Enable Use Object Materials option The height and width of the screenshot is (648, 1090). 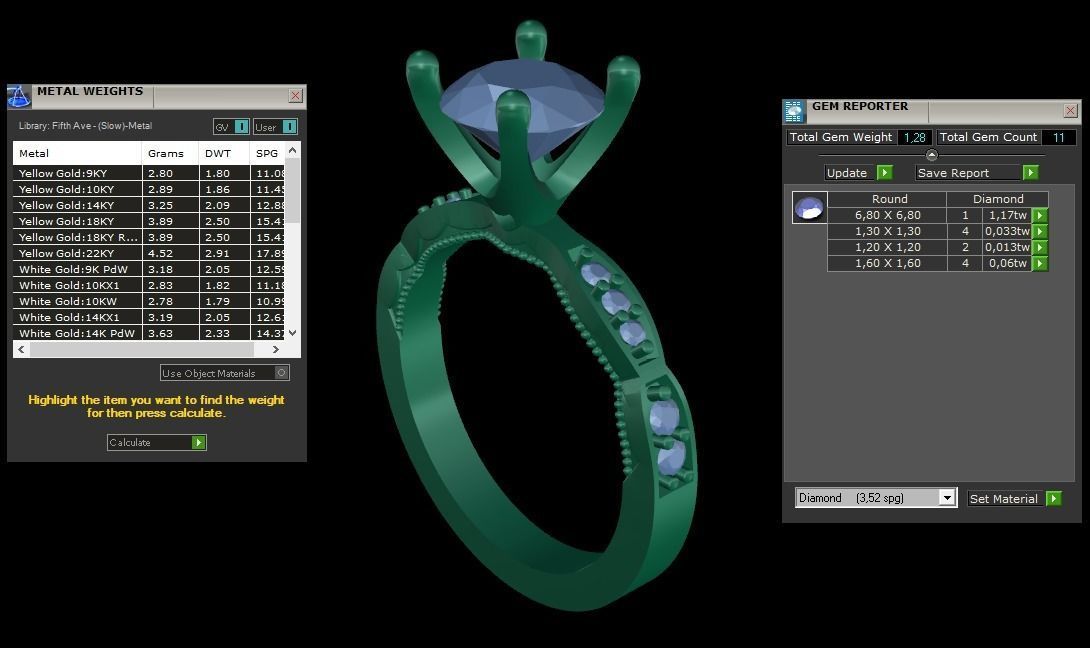[x=225, y=373]
